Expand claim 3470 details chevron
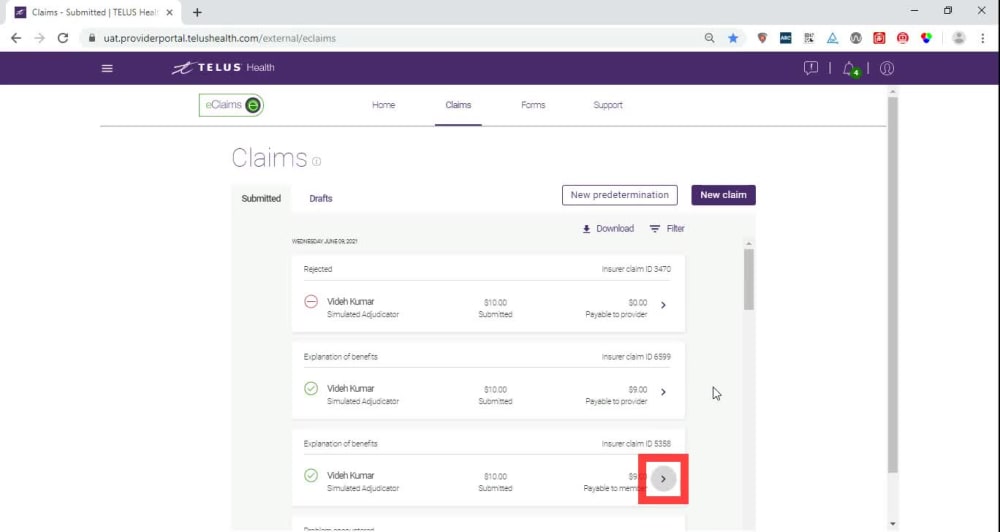The height and width of the screenshot is (532, 1000). pyautogui.click(x=663, y=305)
